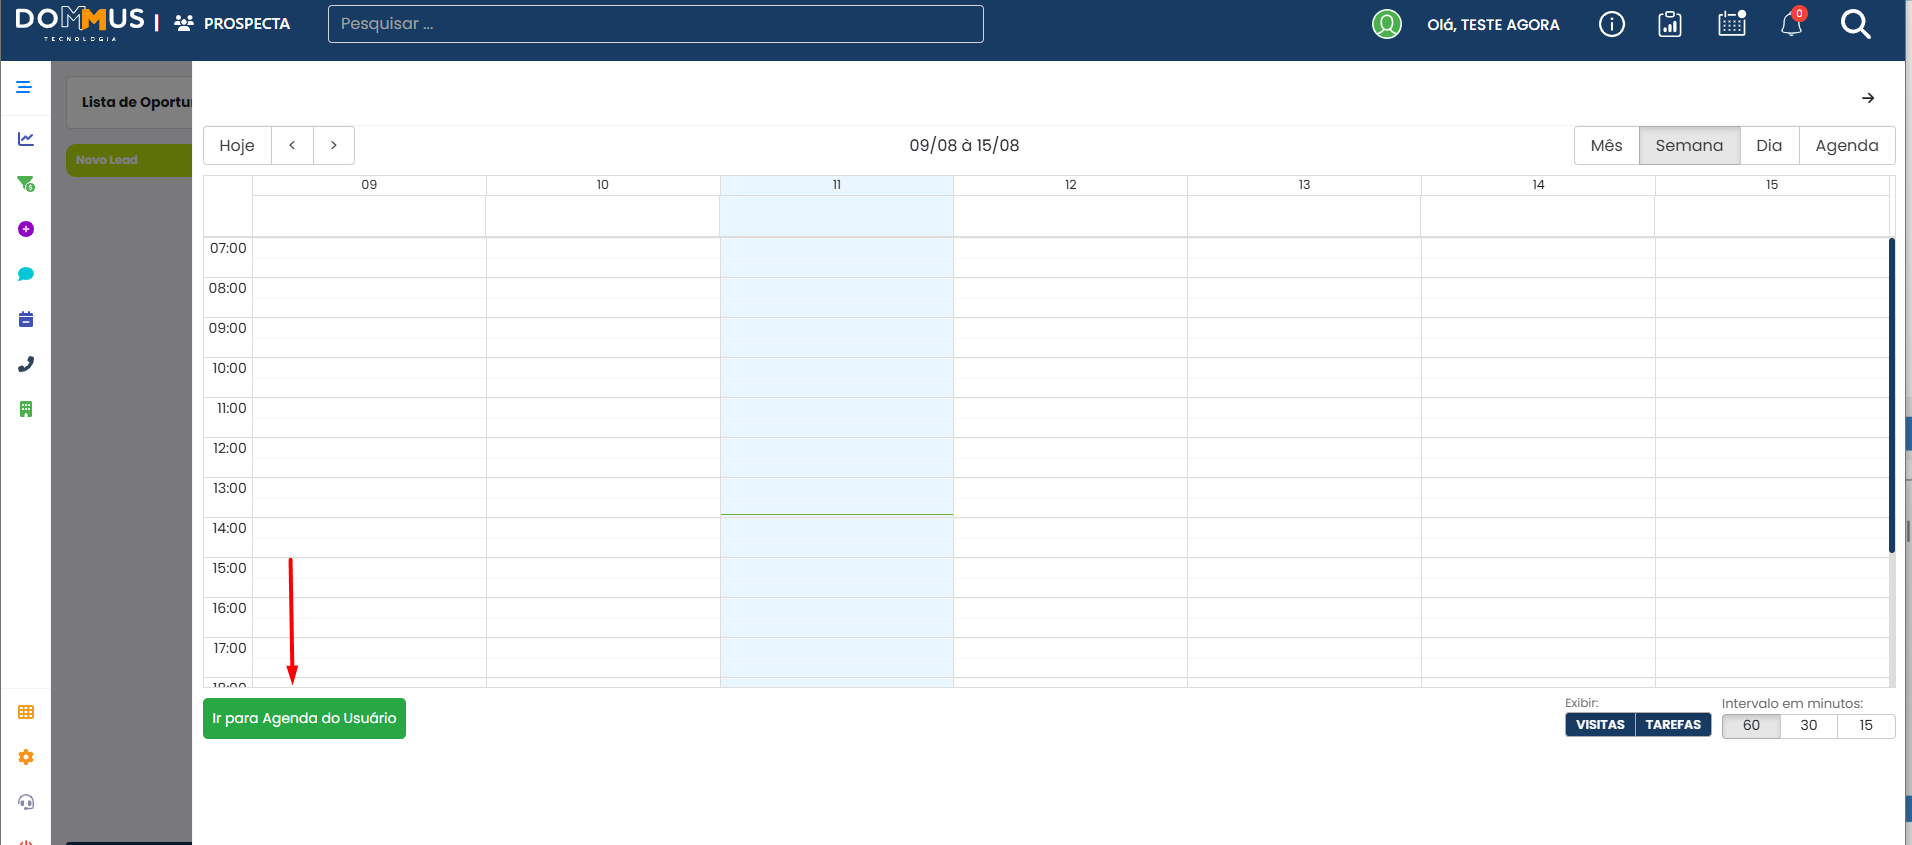Click the Pesquisar search field
1912x845 pixels.
(x=655, y=24)
